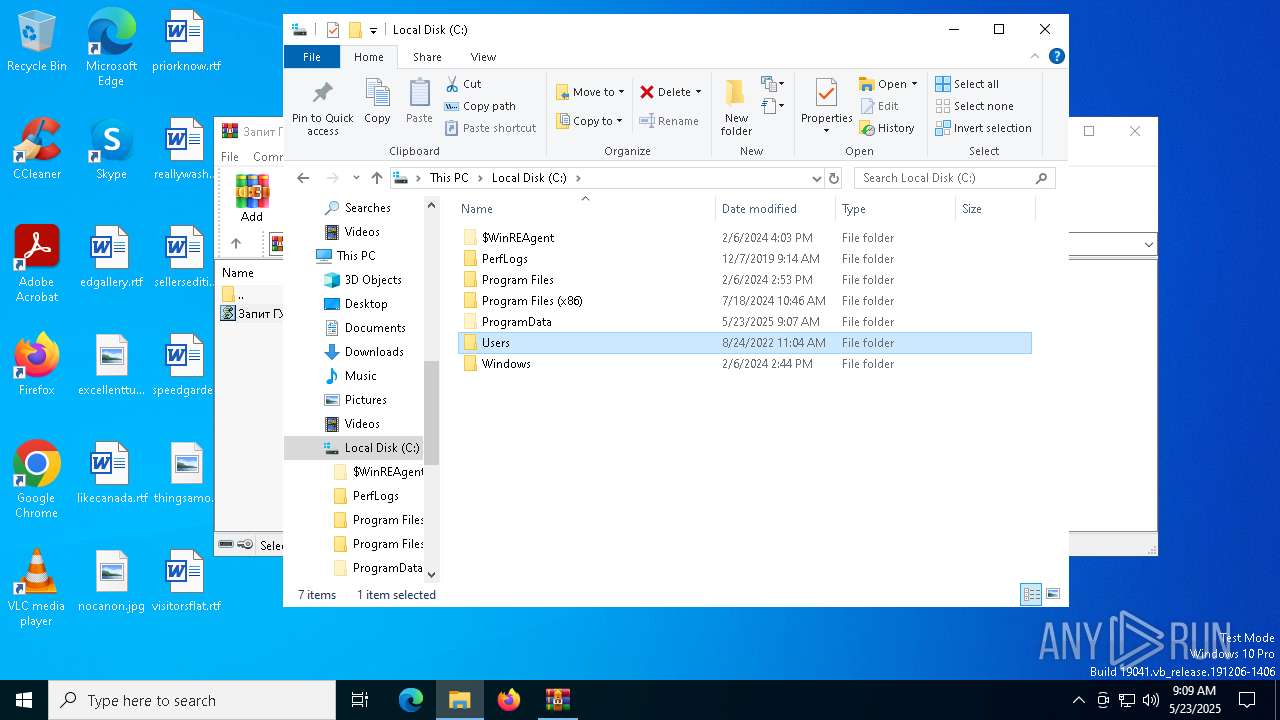
Task: Select Downloads in navigation pane
Action: pyautogui.click(x=374, y=352)
